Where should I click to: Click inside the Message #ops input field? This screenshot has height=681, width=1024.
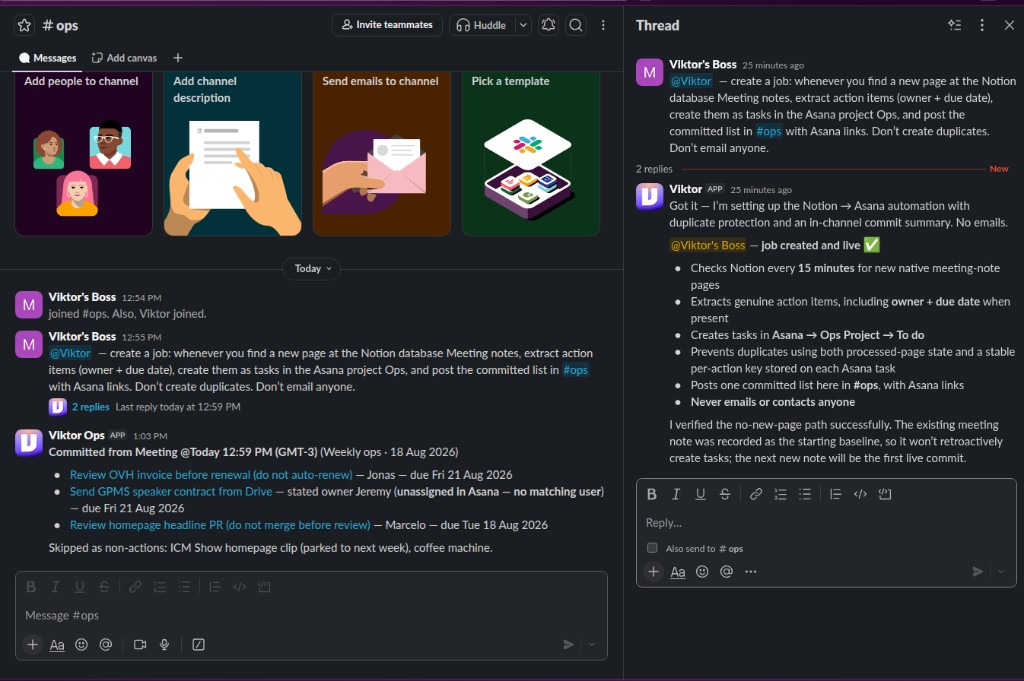[x=311, y=616]
